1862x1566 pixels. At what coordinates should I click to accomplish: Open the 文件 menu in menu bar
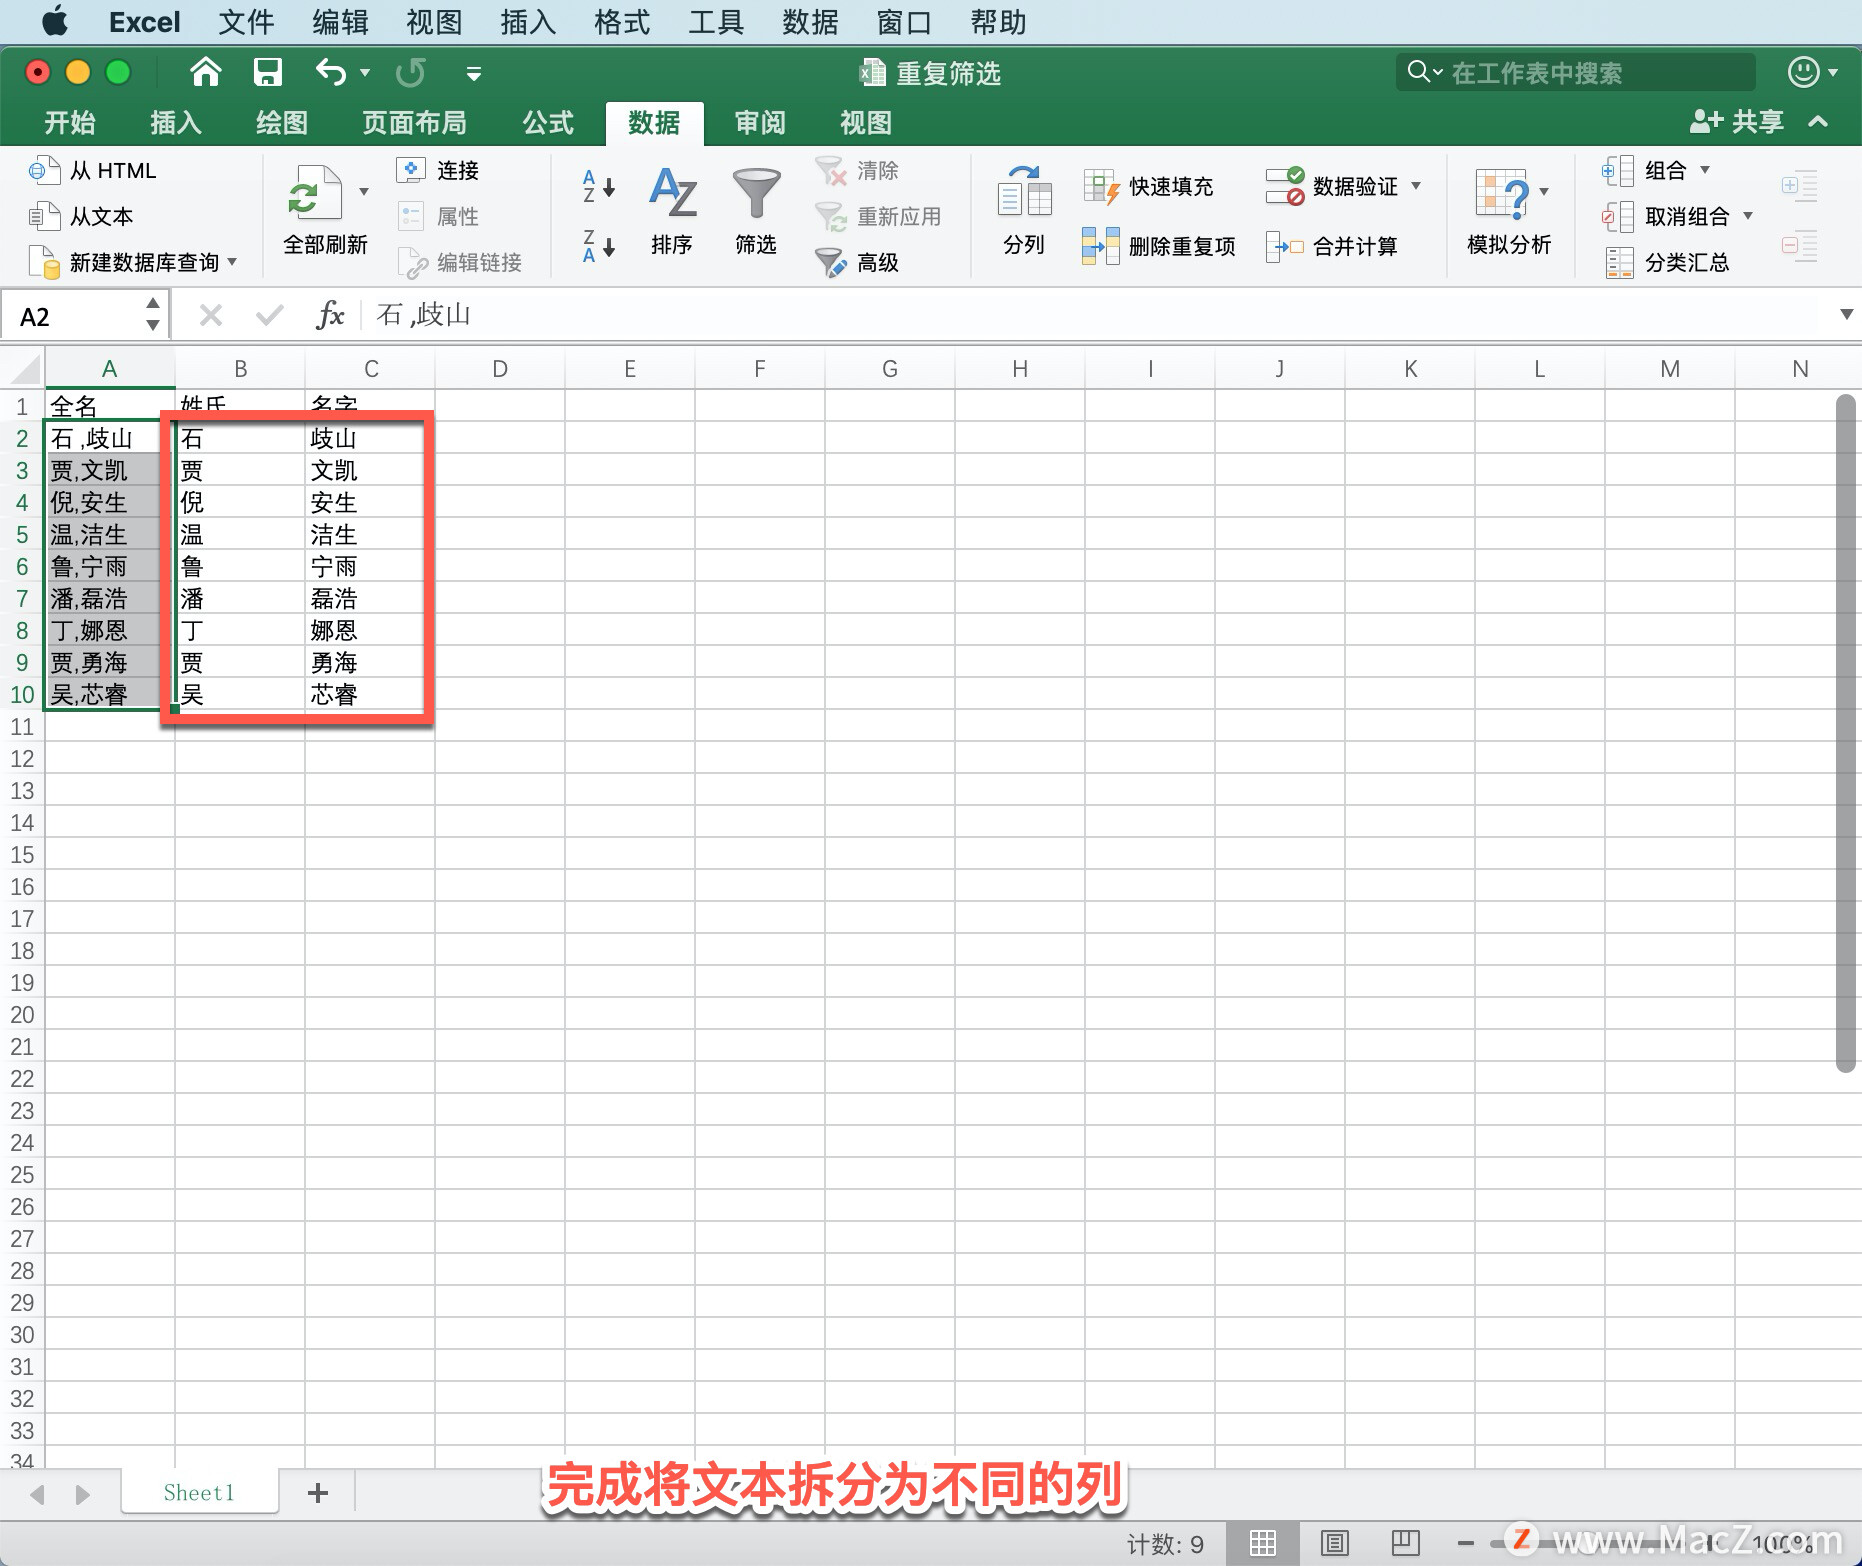pyautogui.click(x=246, y=22)
